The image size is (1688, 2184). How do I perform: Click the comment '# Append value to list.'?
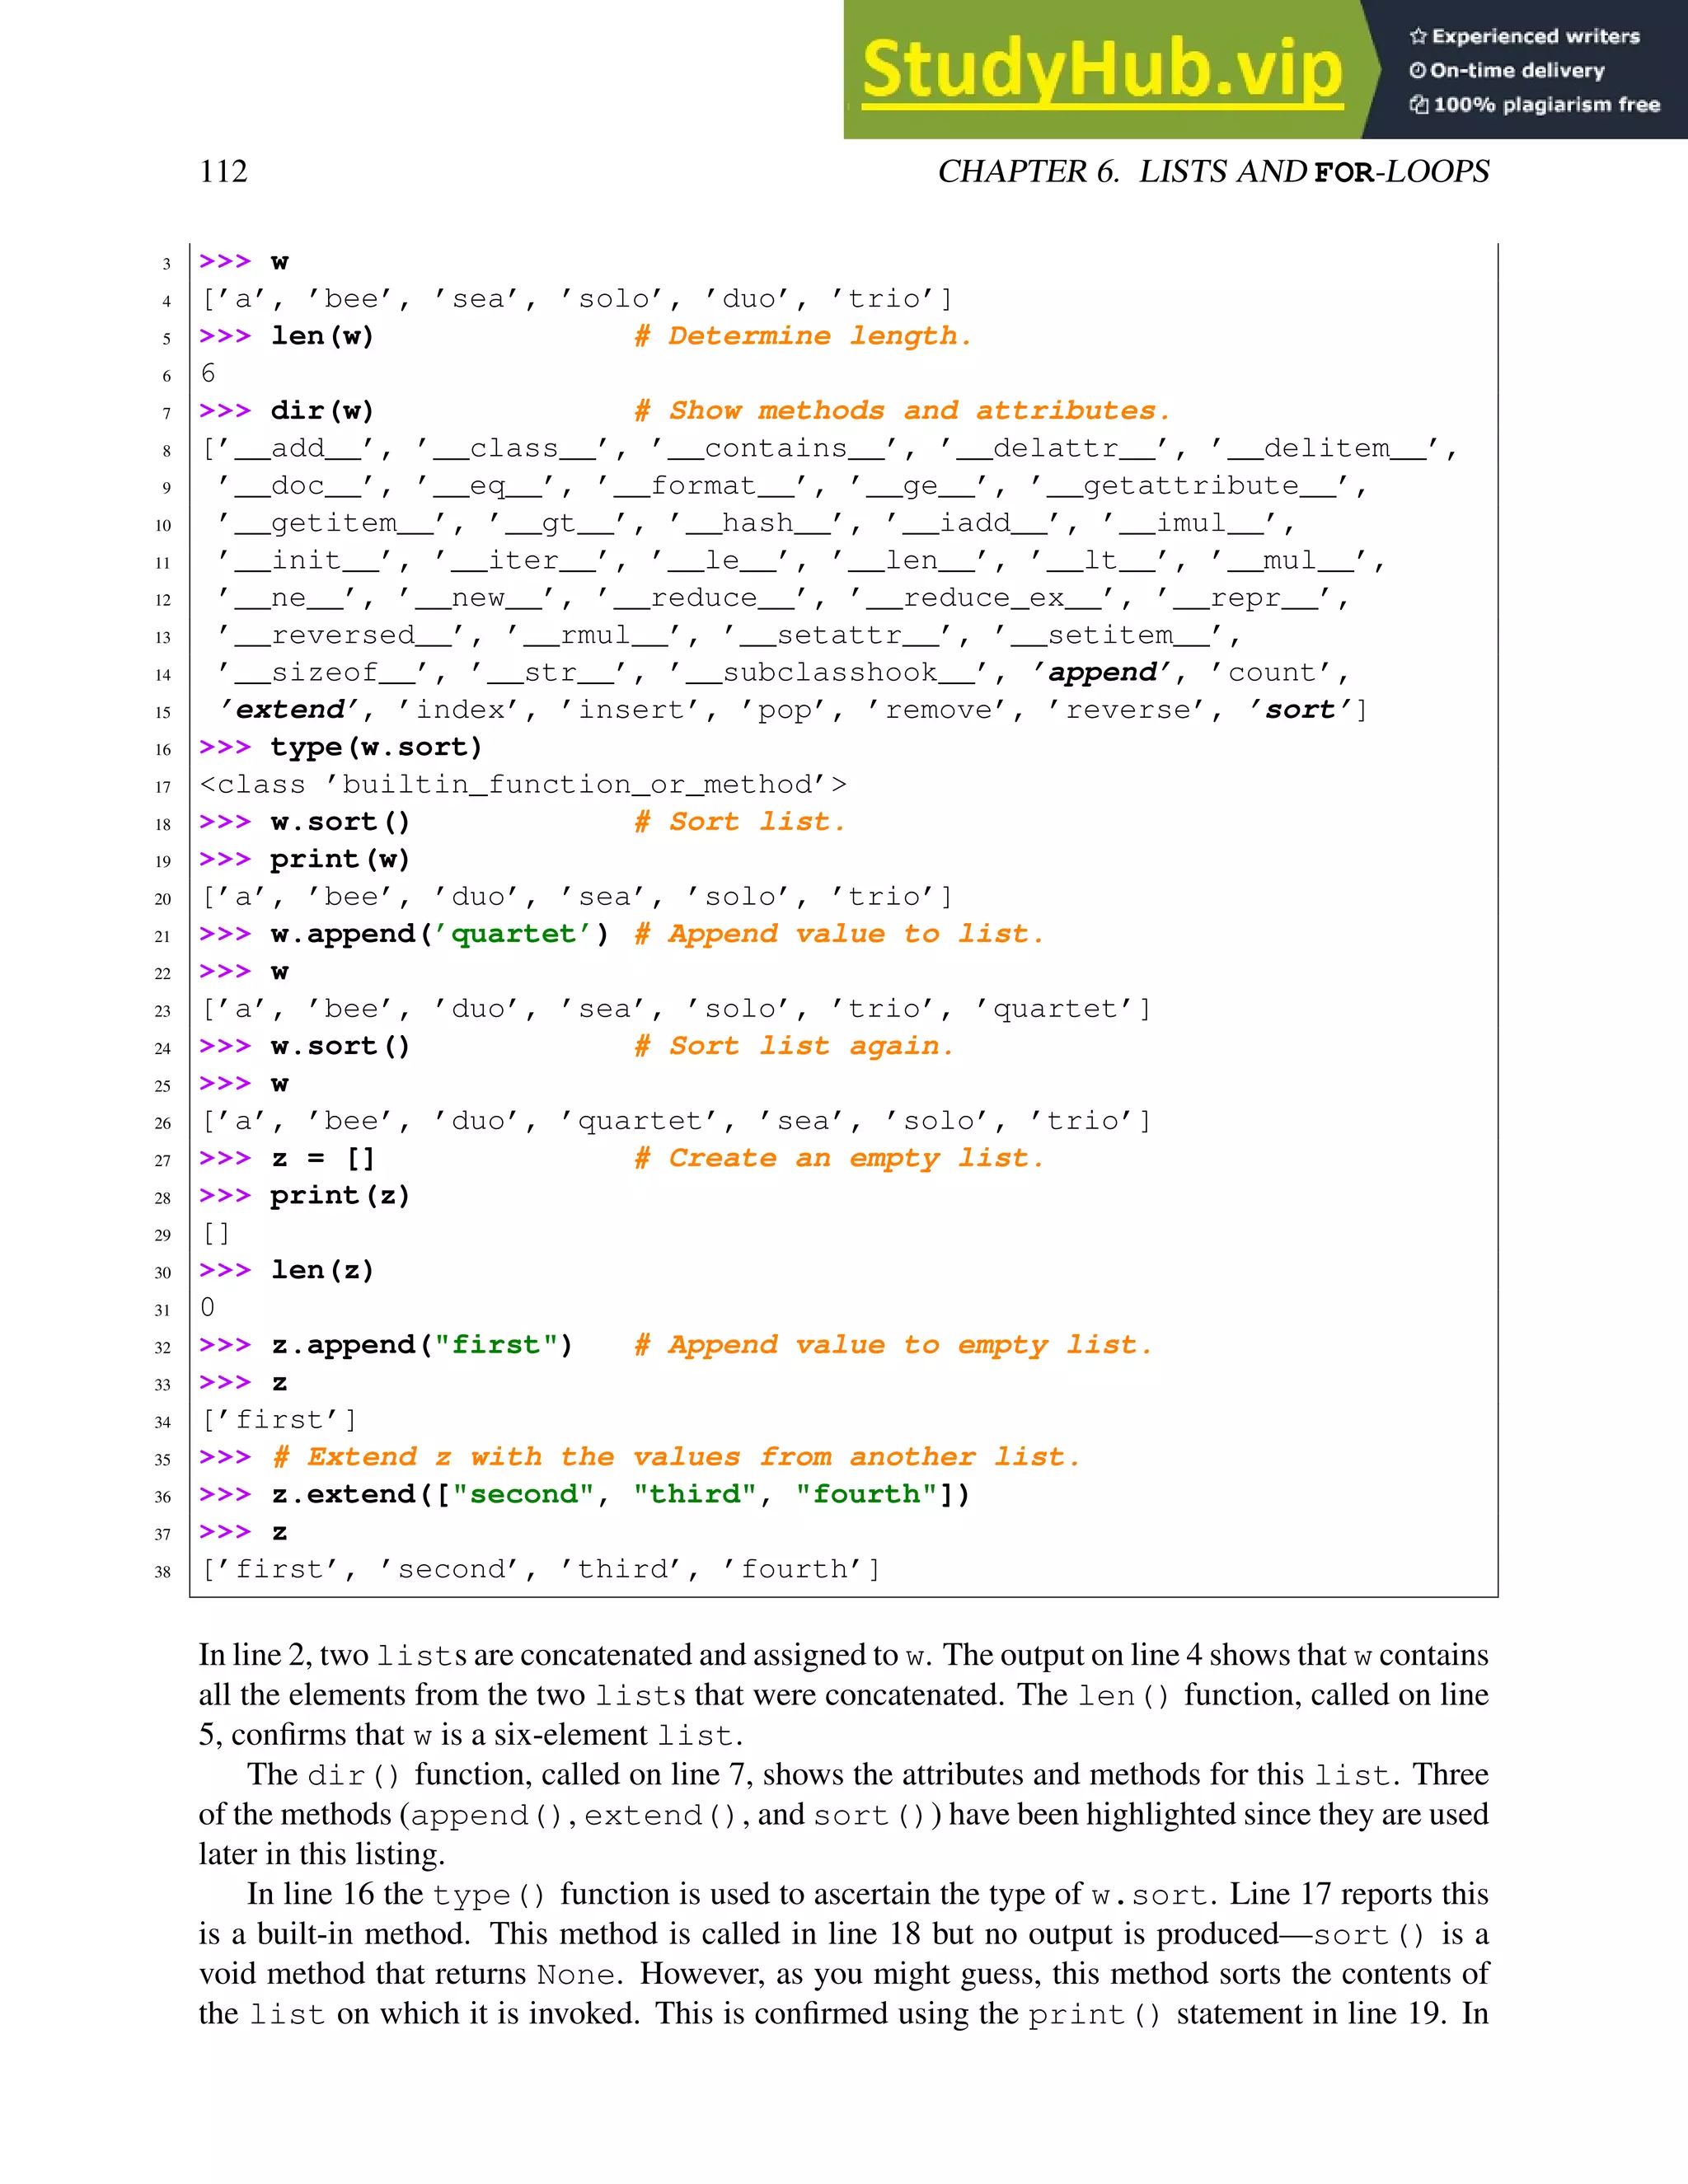coord(839,934)
